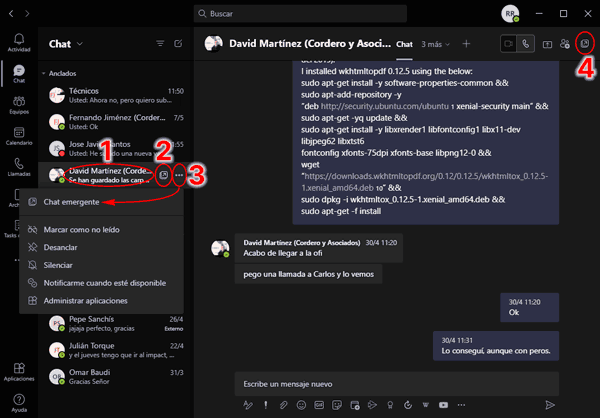The image size is (600, 418).
Task: Select 'pego una llamada a Carlos' message
Action: click(x=308, y=274)
